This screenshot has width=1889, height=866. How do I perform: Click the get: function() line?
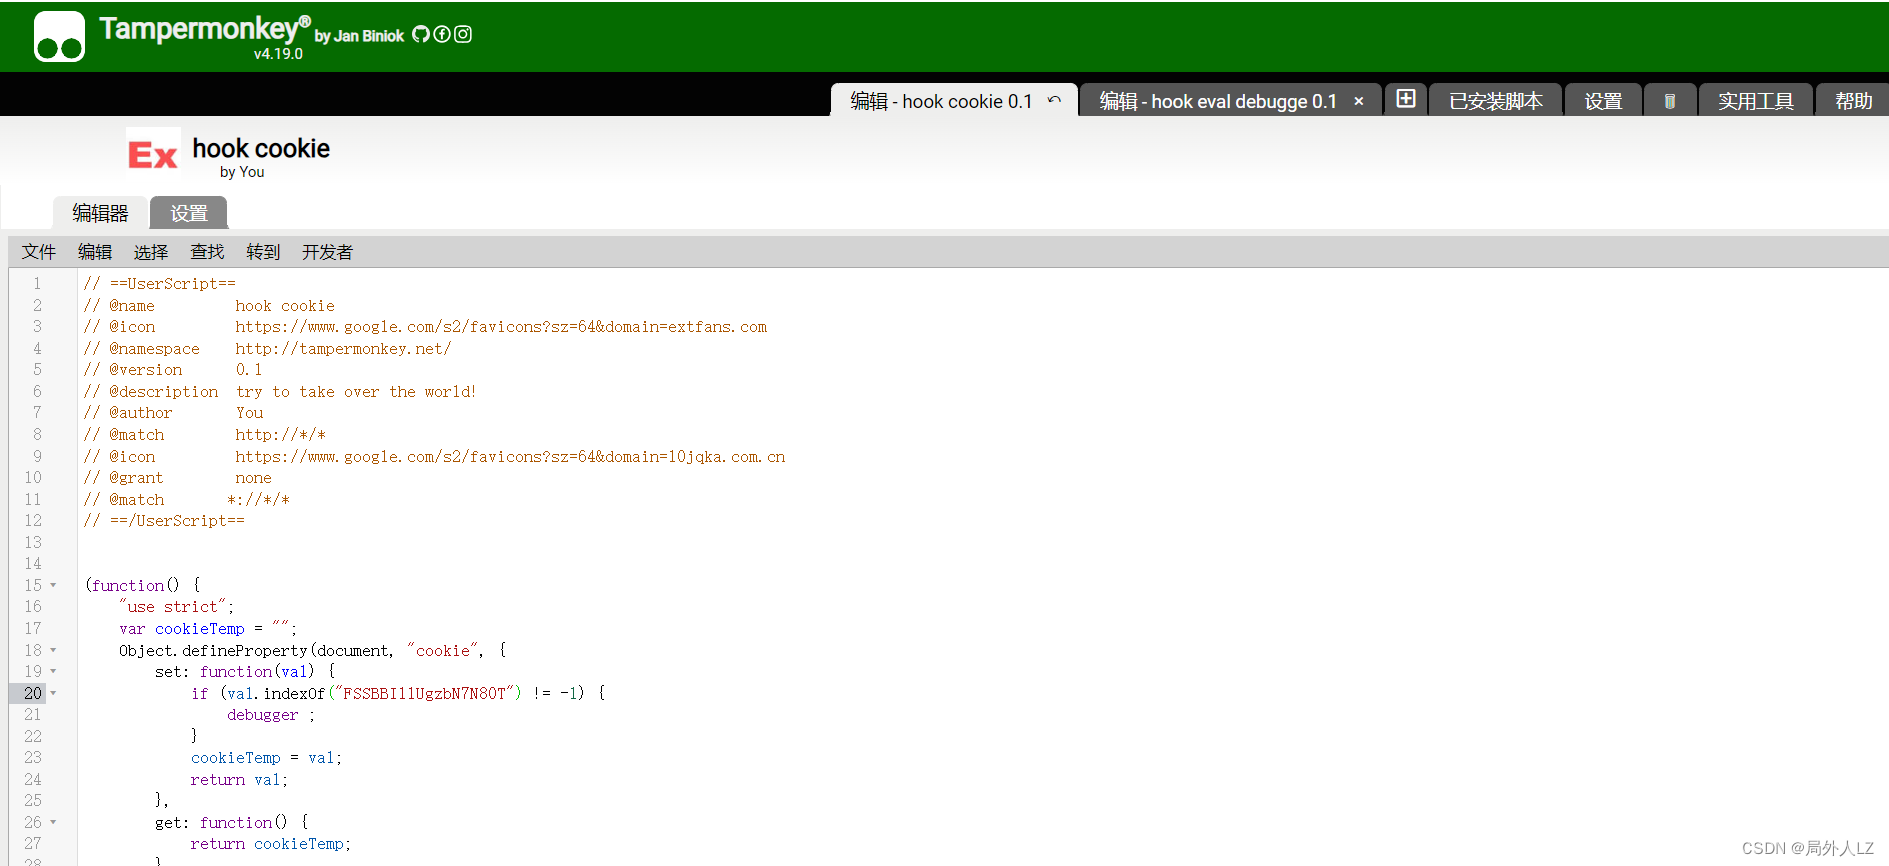point(232,823)
